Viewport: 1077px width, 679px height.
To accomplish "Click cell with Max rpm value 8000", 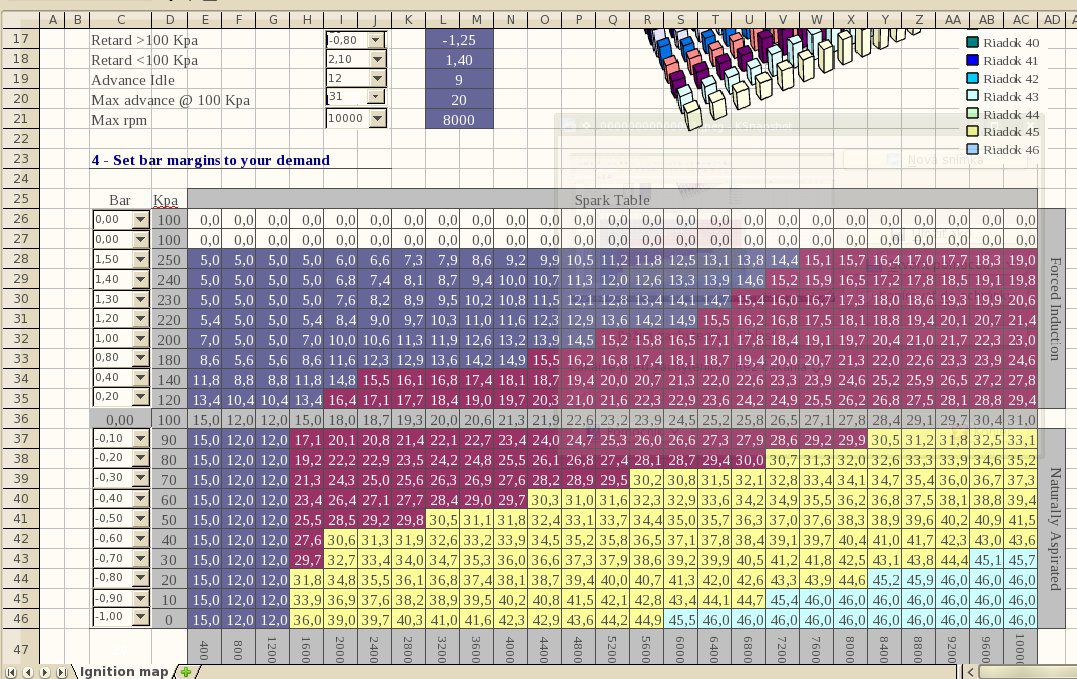I will point(459,120).
